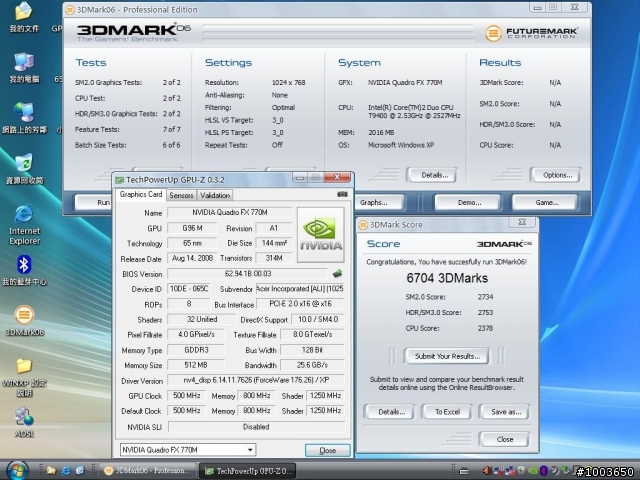Click the NVIDIA logo in GPU-Z
This screenshot has width=640, height=480.
[x=321, y=235]
